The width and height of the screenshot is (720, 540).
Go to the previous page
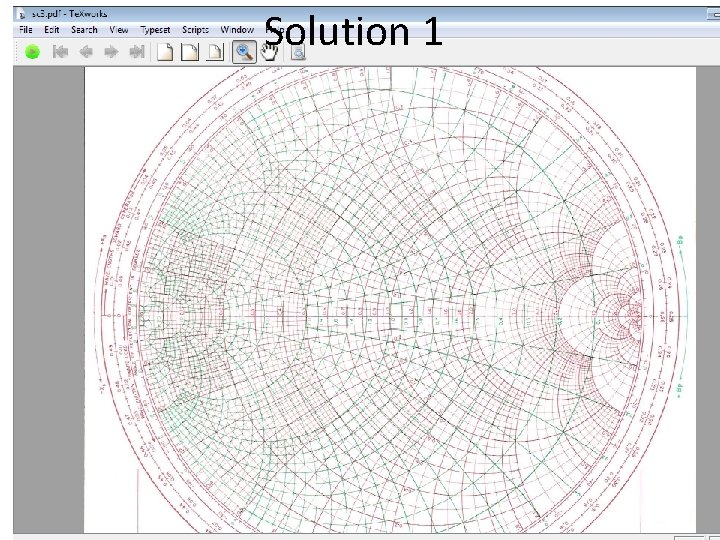[86, 52]
